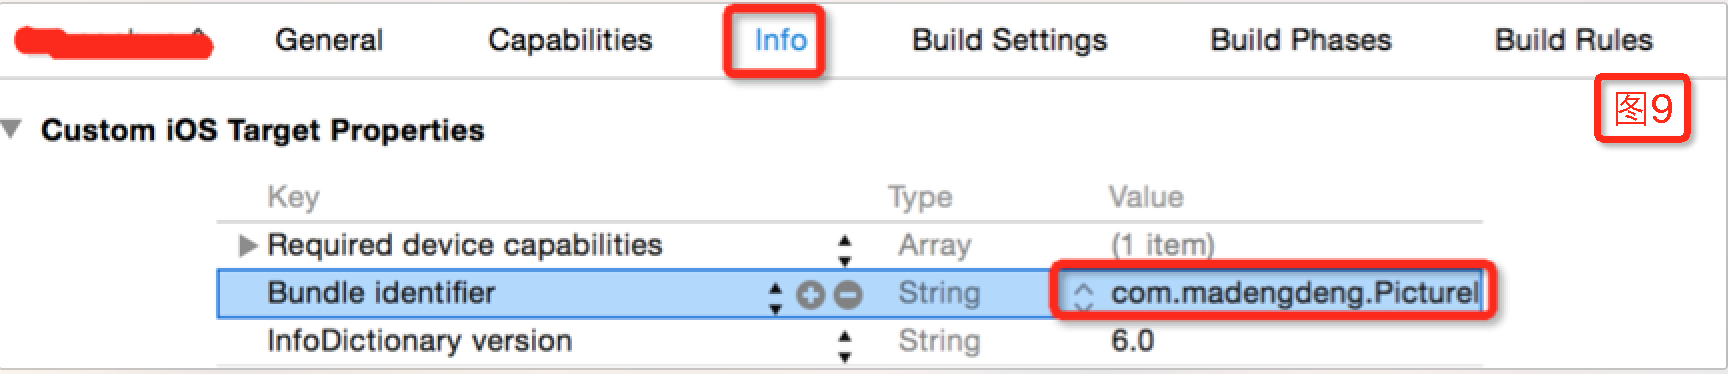Image resolution: width=1728 pixels, height=374 pixels.
Task: Switch to the Capabilities tab
Action: click(x=570, y=40)
